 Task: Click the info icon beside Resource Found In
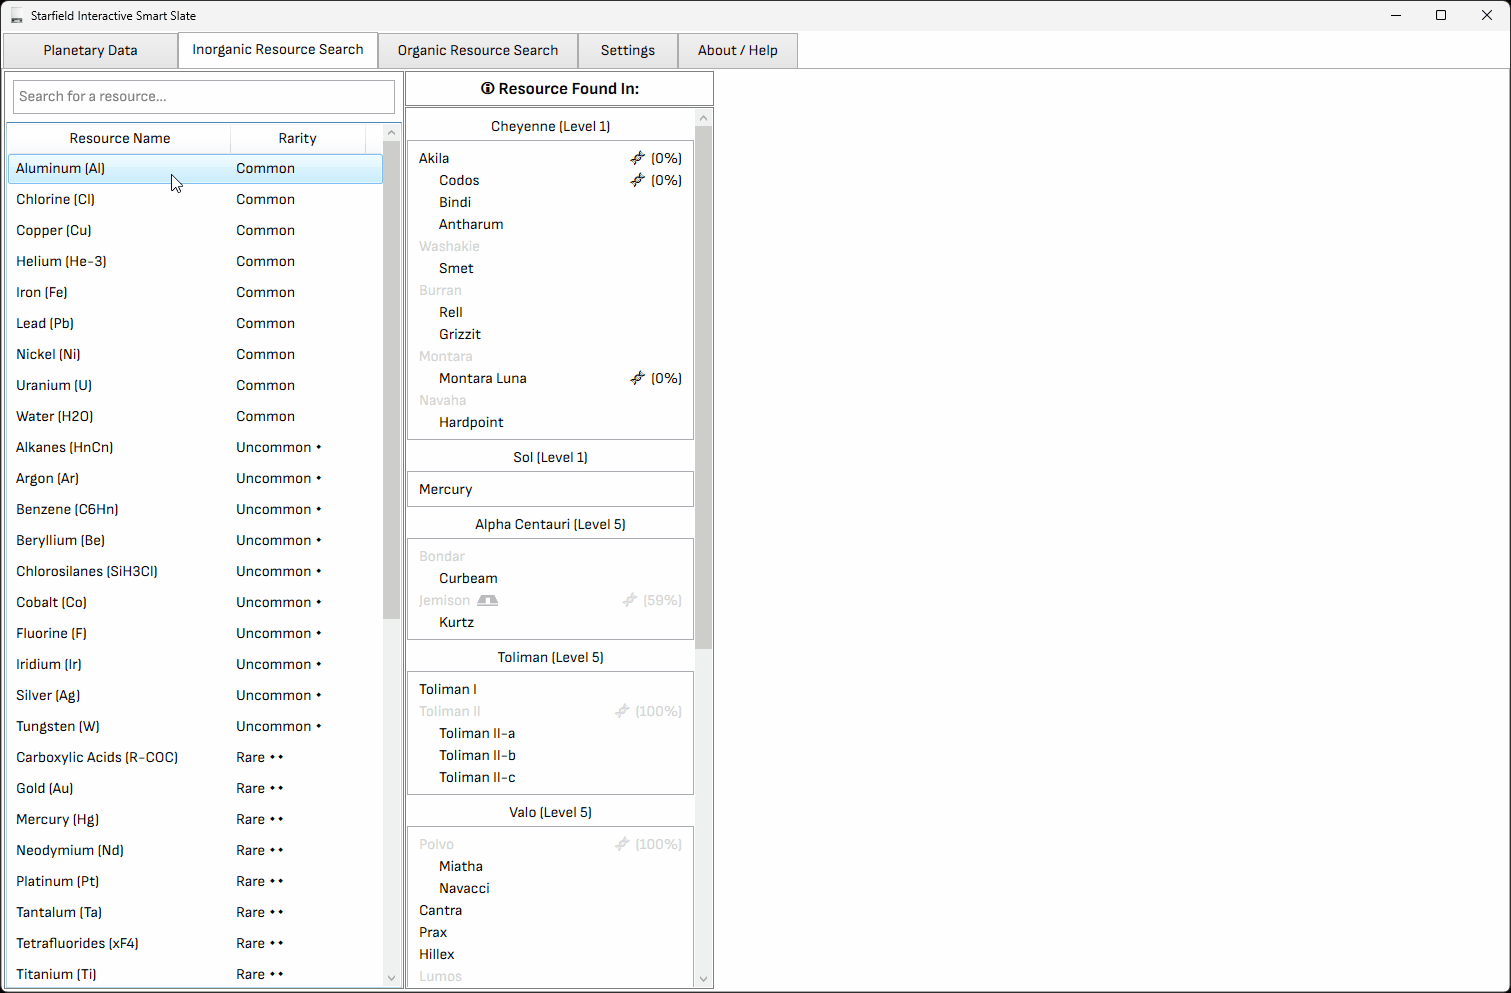pyautogui.click(x=488, y=88)
